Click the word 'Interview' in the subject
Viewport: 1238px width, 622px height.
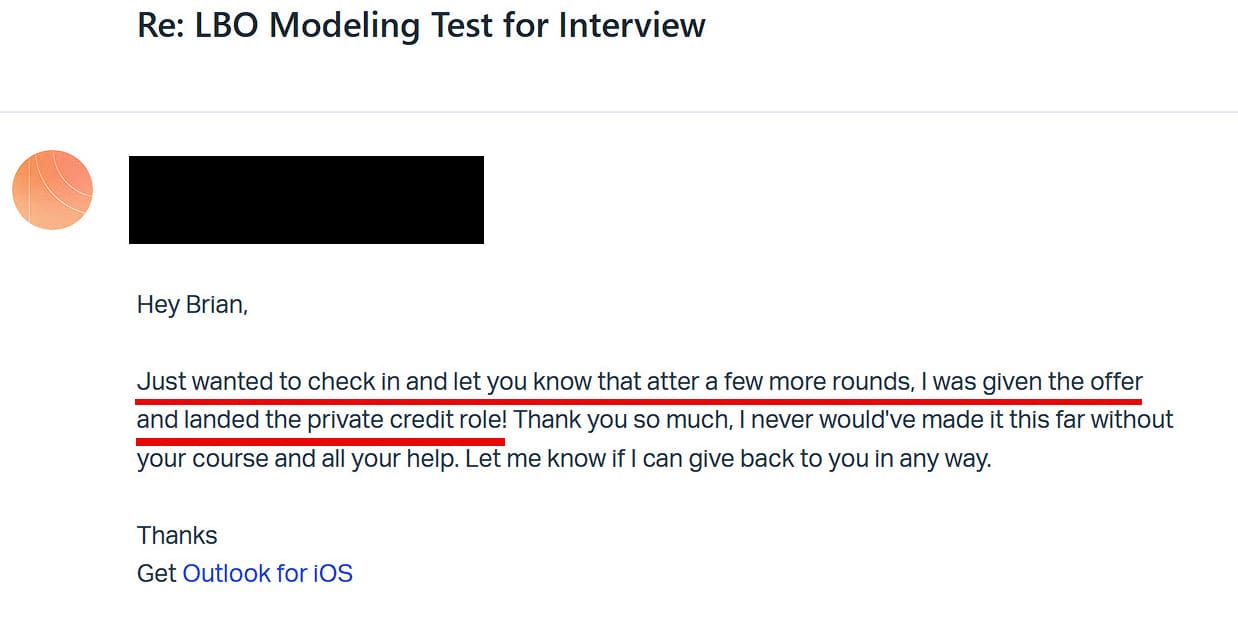click(x=631, y=25)
